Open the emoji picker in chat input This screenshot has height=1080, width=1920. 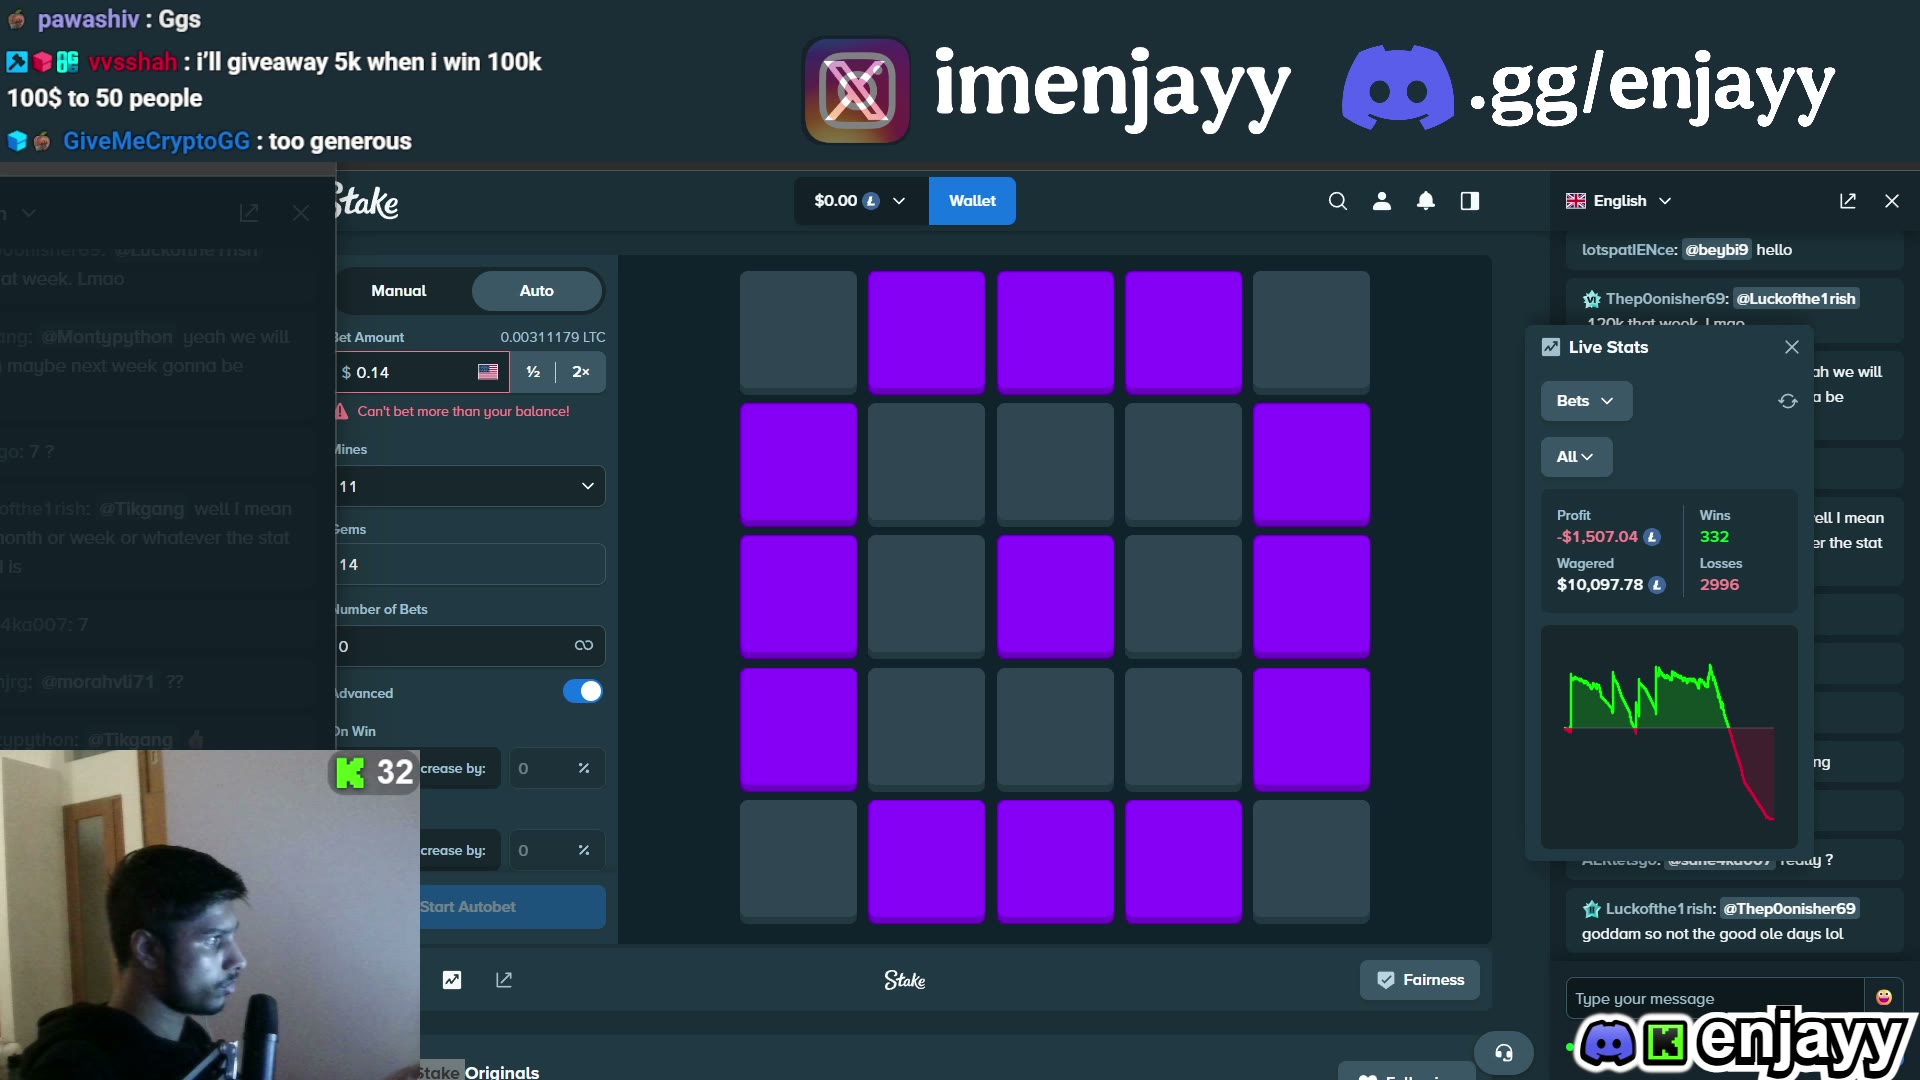coord(1884,997)
